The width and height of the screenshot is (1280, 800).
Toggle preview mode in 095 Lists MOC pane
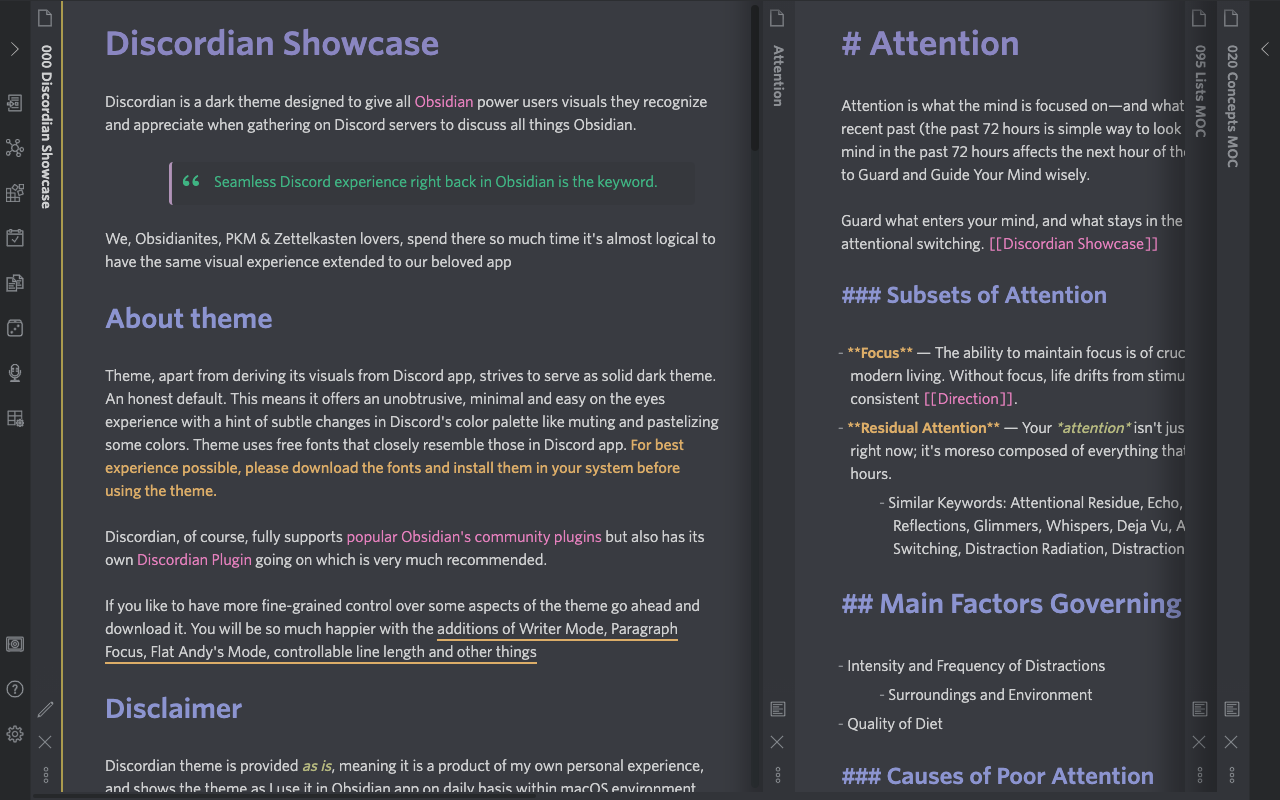(1200, 709)
